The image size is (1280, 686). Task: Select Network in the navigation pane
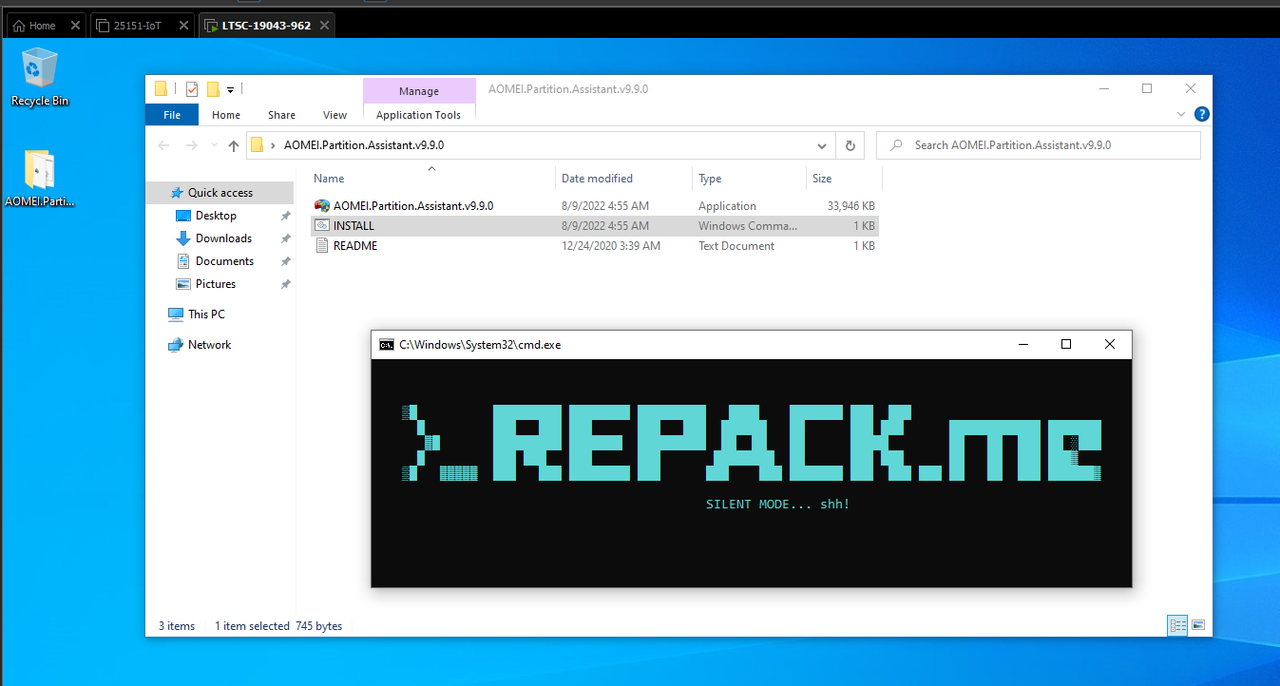209,345
